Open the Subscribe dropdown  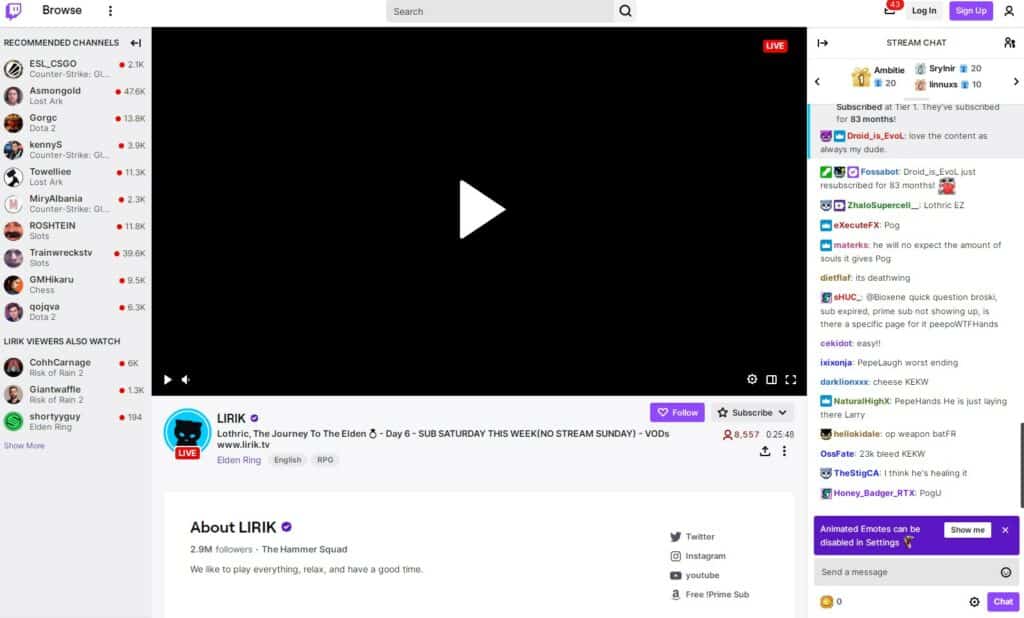click(x=752, y=412)
